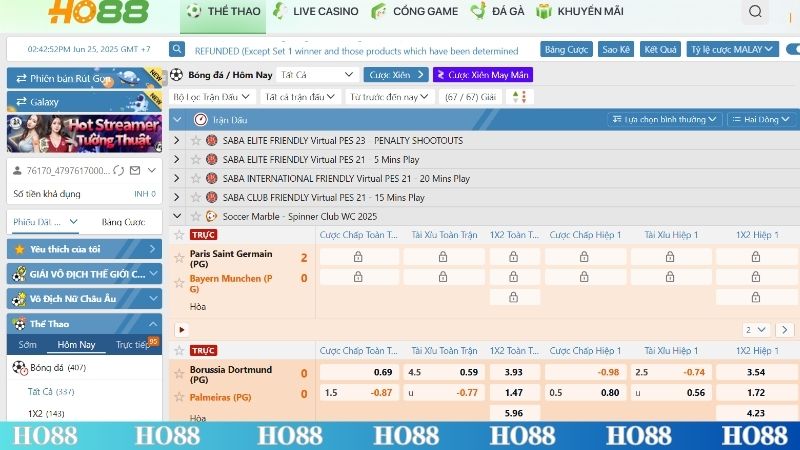The image size is (800, 450).
Task: Switch to the Sớm tab
Action: click(x=28, y=344)
